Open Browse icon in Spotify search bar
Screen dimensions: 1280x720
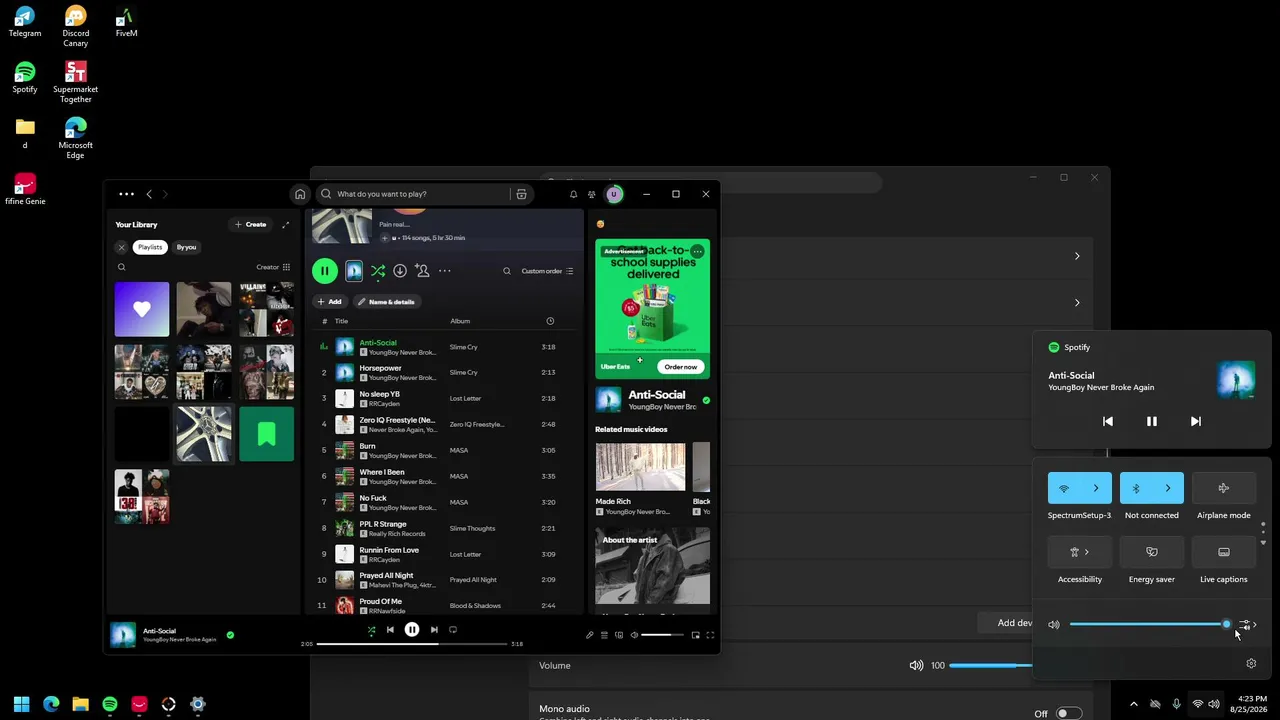click(521, 194)
